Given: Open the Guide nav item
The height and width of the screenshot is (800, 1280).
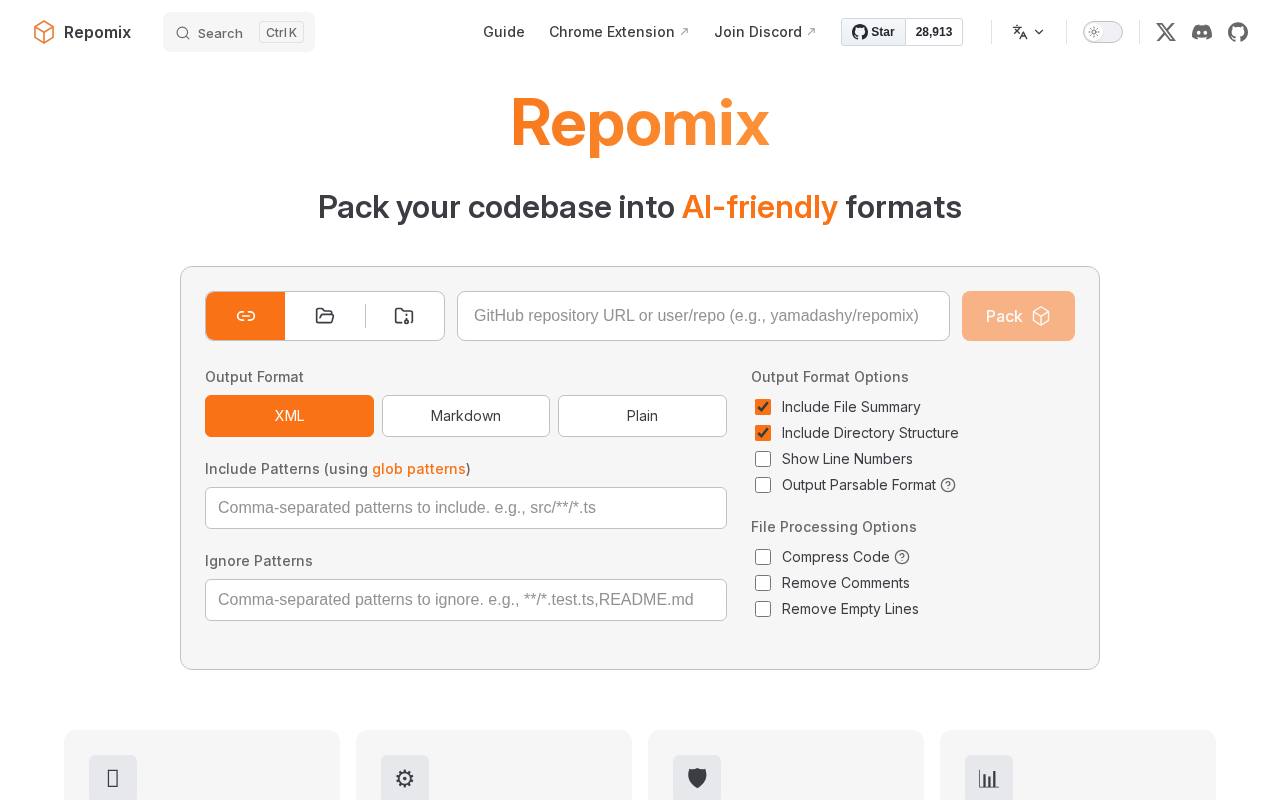Looking at the screenshot, I should (504, 32).
